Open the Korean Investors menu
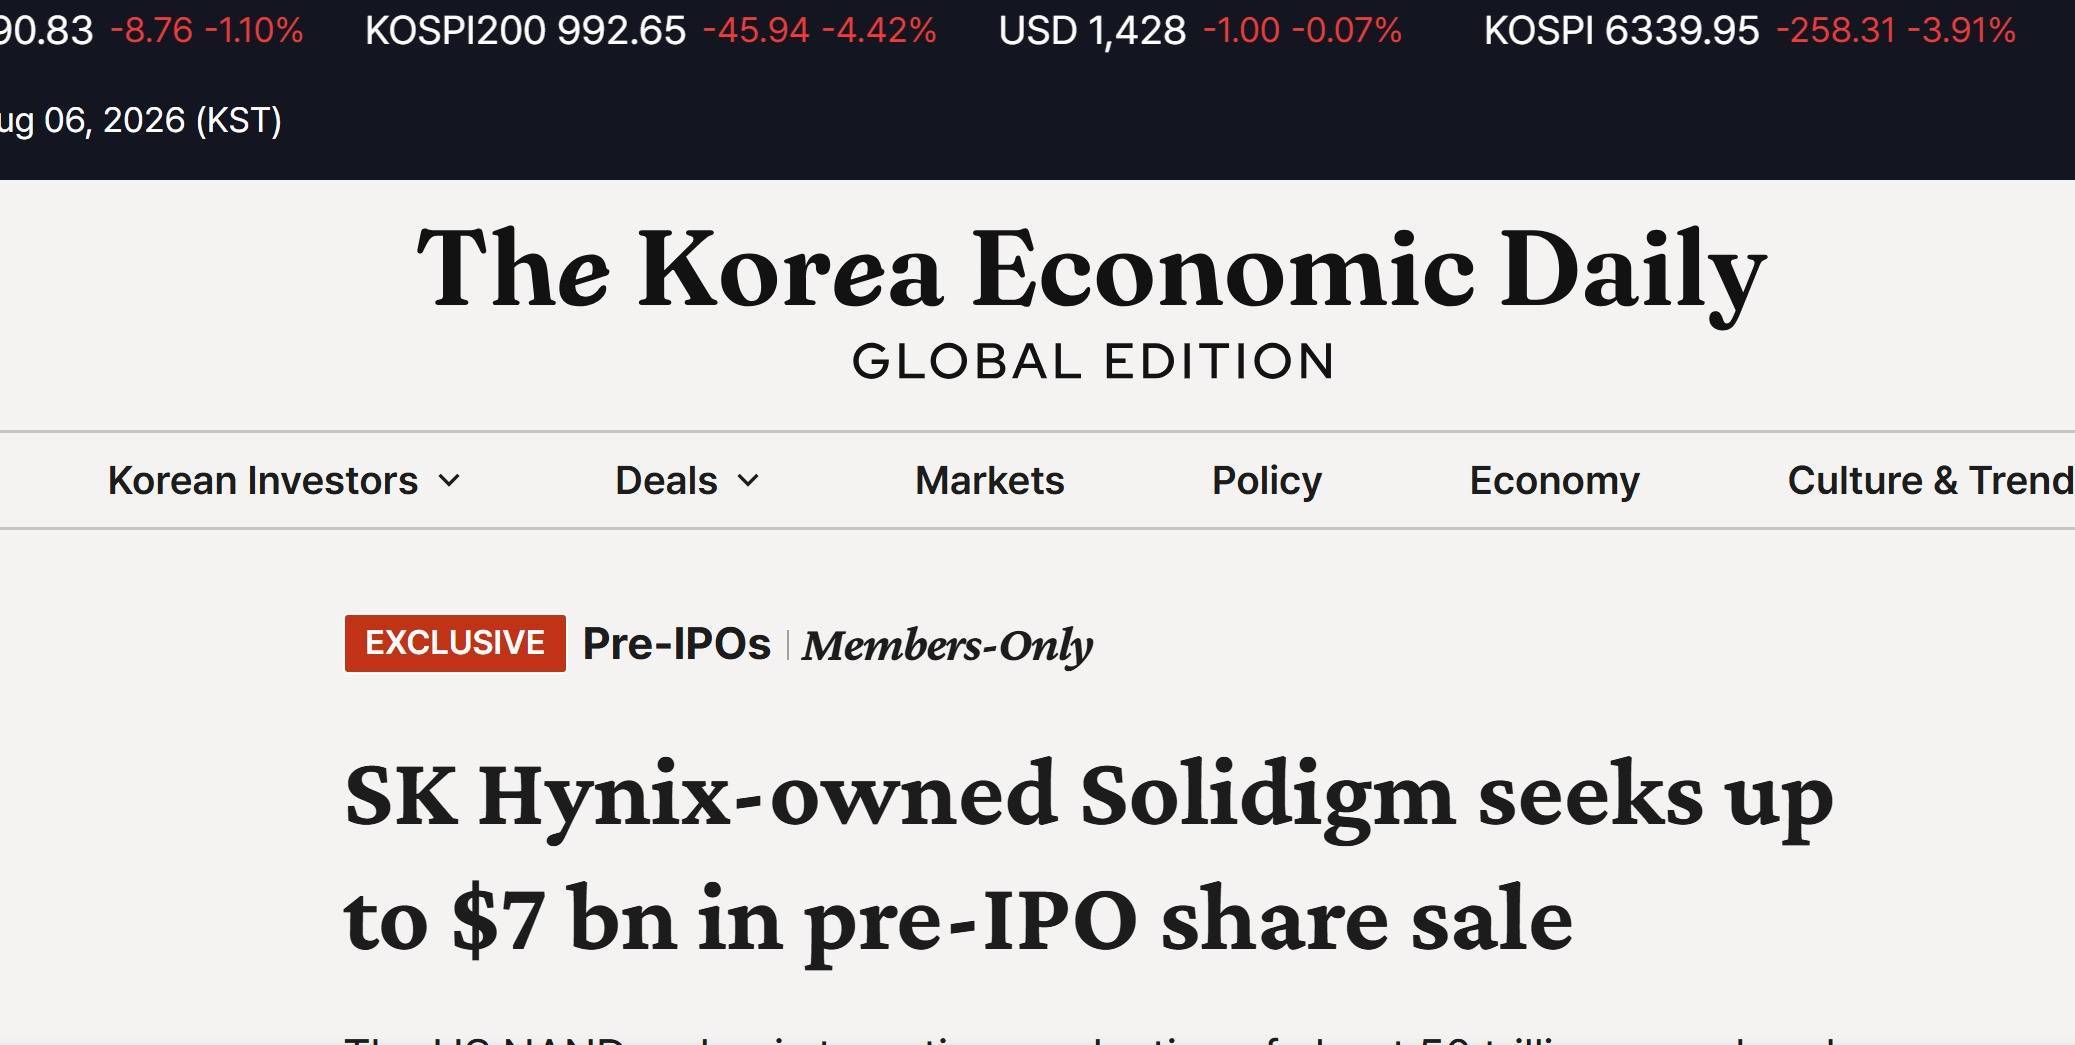 click(x=263, y=481)
